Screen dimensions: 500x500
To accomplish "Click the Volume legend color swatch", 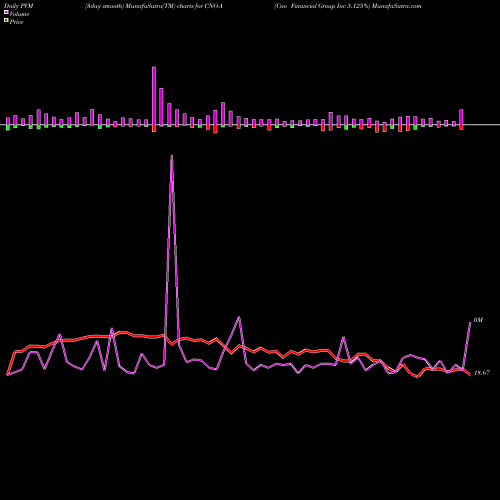I will click(6, 13).
